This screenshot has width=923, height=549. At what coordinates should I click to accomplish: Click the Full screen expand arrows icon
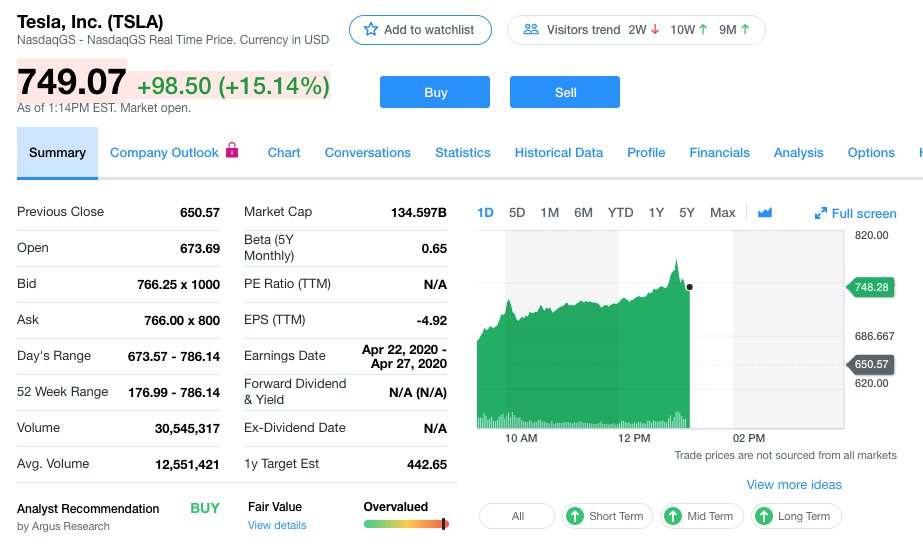point(821,214)
